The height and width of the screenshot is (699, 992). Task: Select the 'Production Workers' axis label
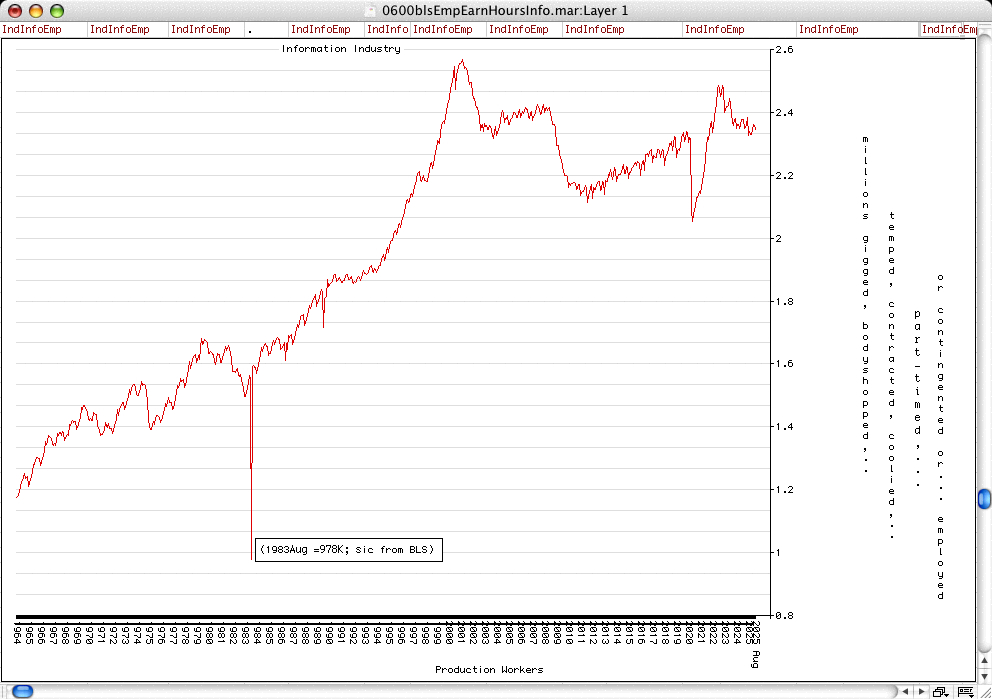click(489, 669)
